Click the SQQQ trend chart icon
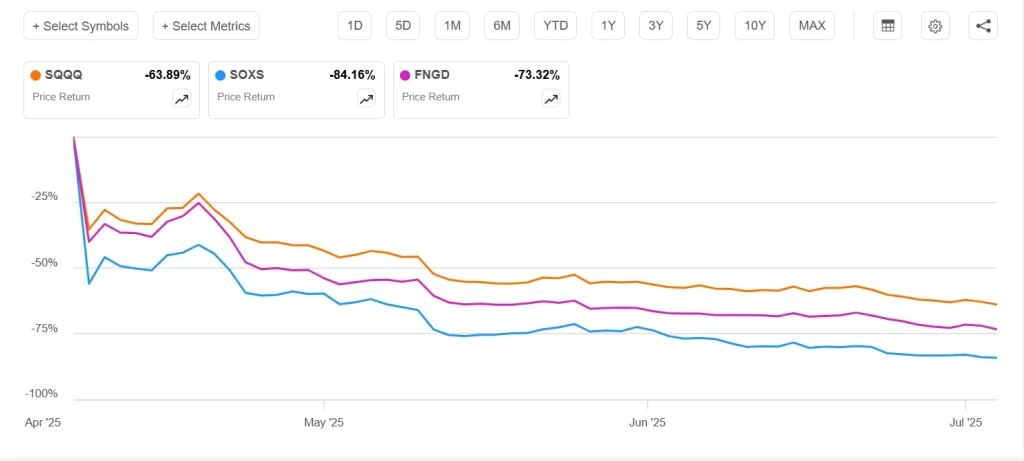This screenshot has width=1024, height=461. click(181, 98)
